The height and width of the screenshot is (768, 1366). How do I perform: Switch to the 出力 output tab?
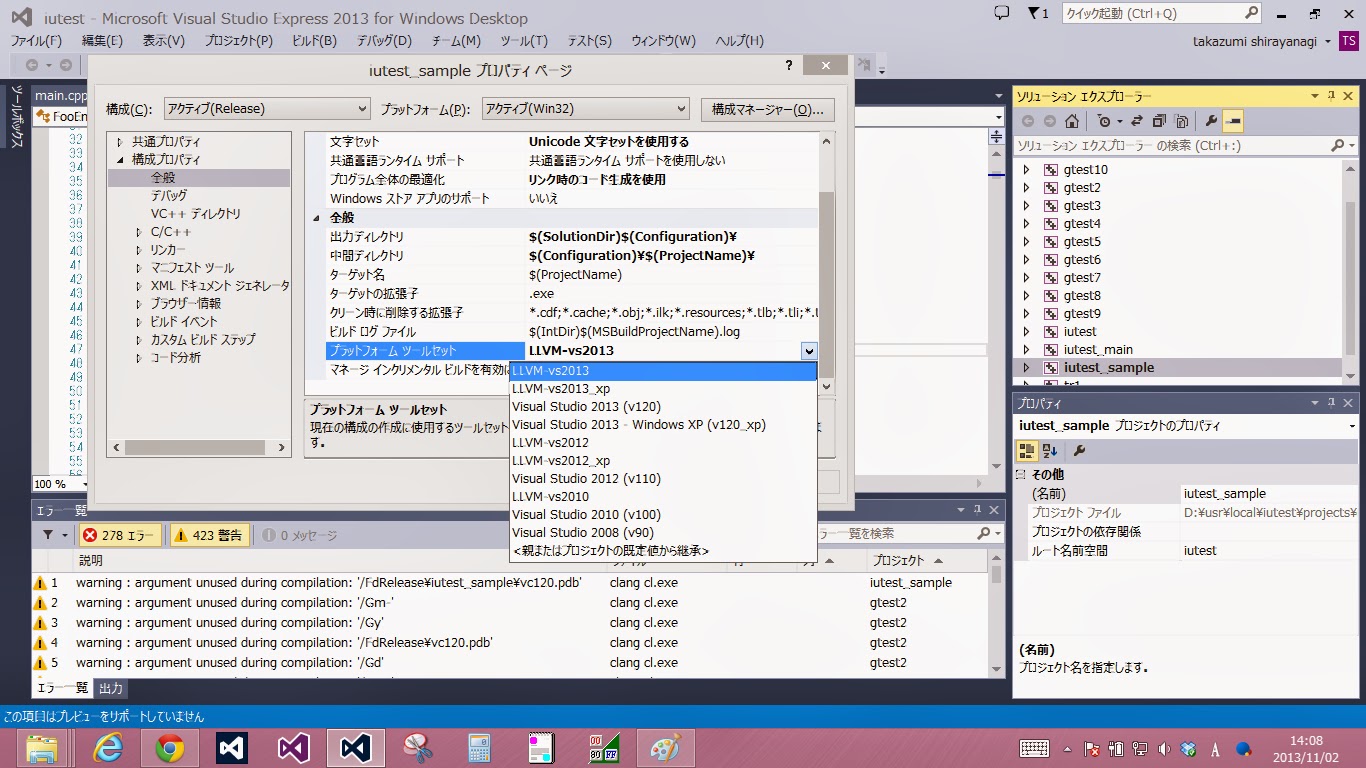pyautogui.click(x=111, y=689)
